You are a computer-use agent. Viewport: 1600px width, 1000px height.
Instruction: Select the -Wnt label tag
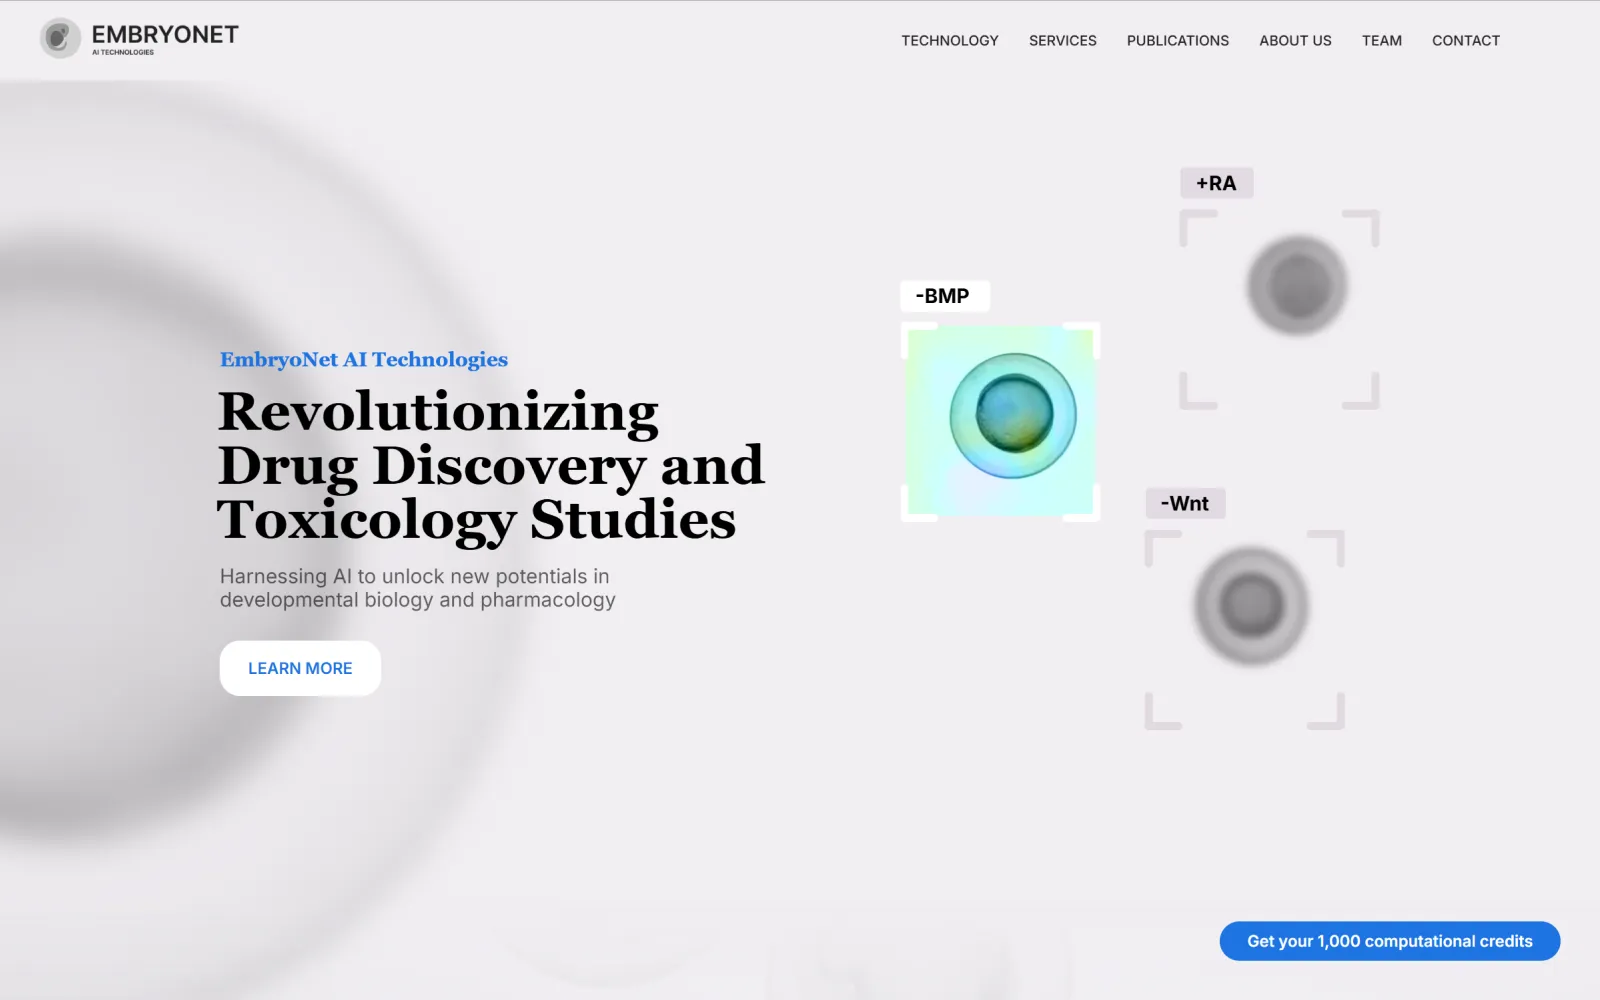pyautogui.click(x=1185, y=503)
